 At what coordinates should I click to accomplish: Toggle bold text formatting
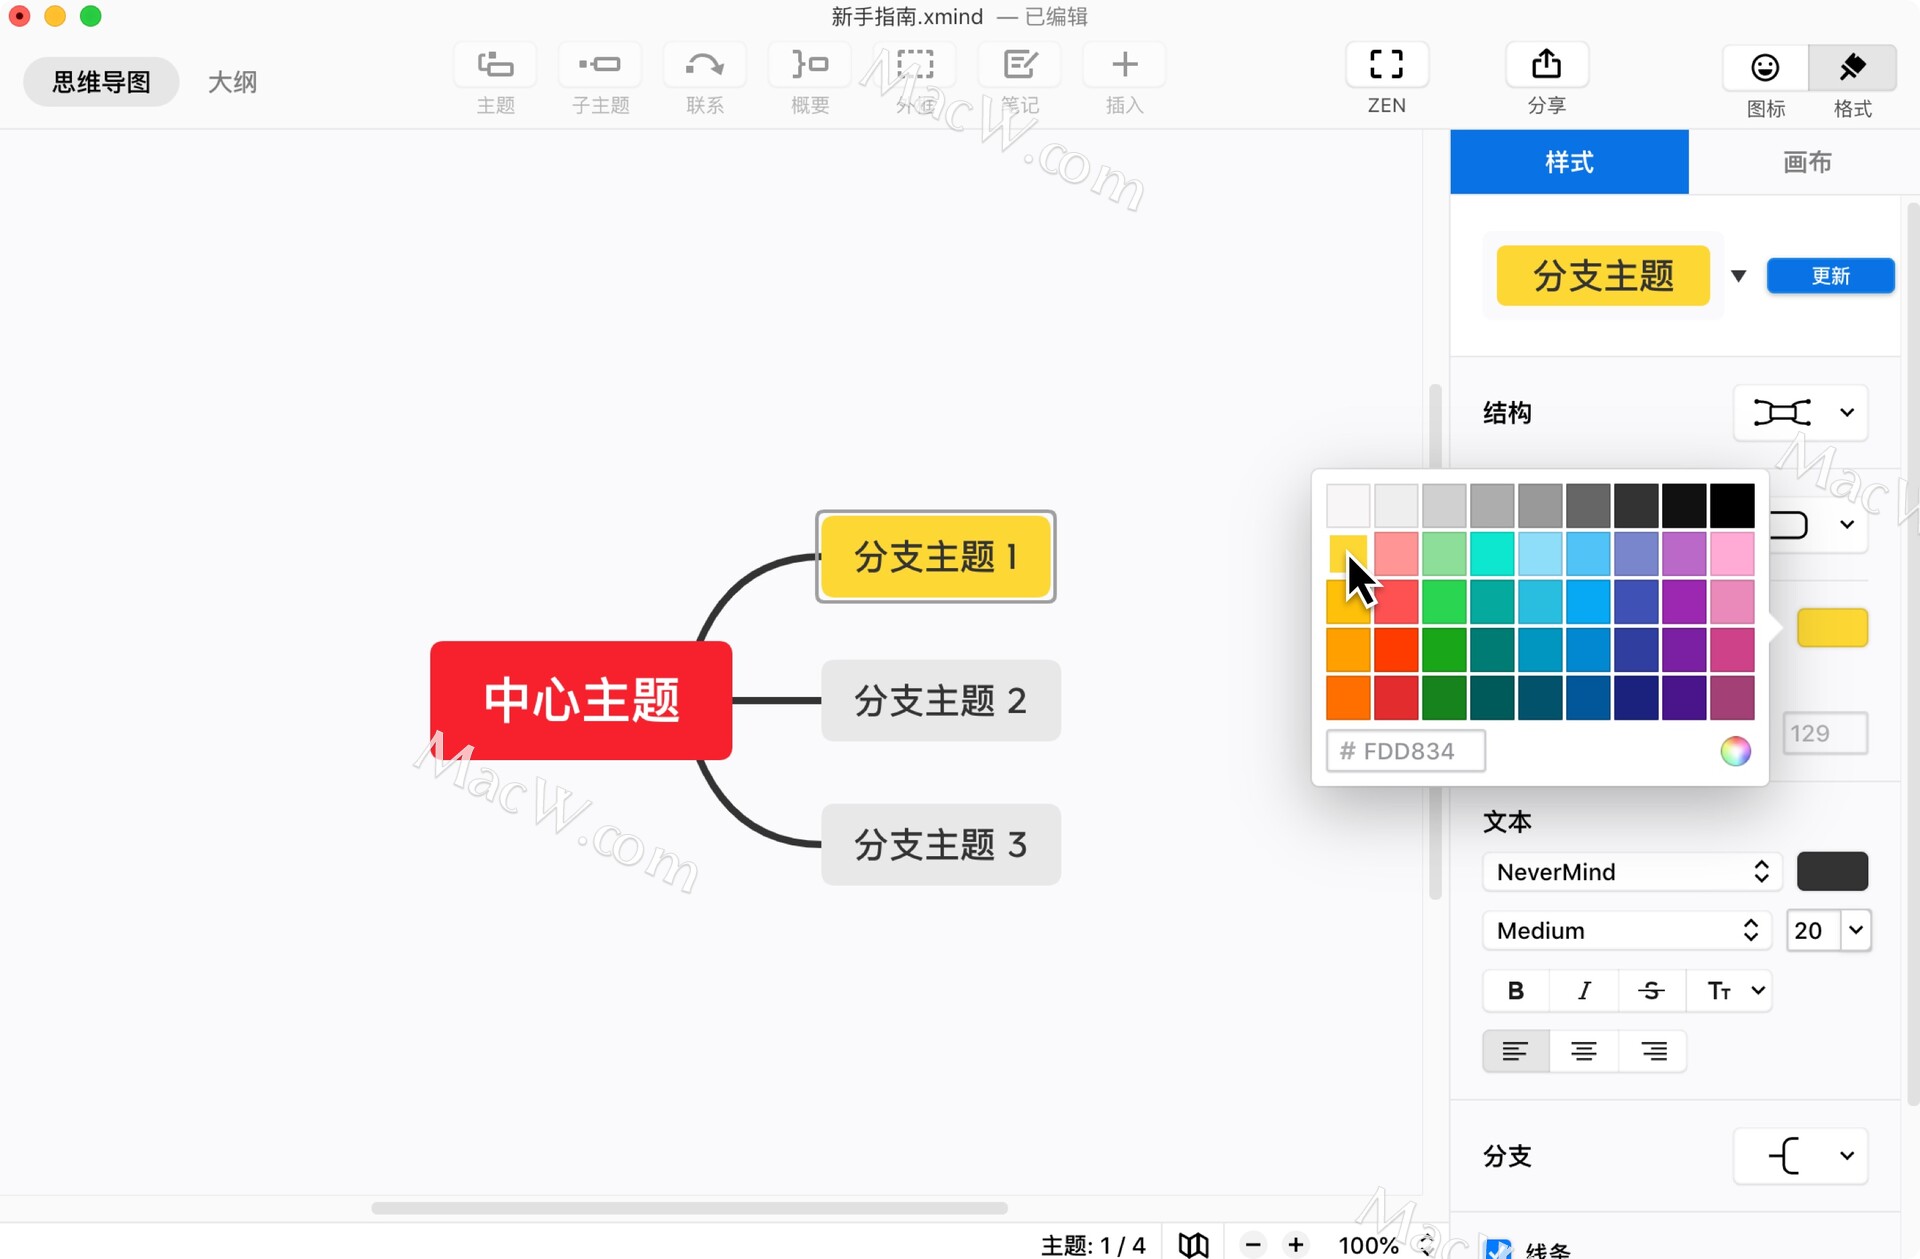click(1515, 990)
